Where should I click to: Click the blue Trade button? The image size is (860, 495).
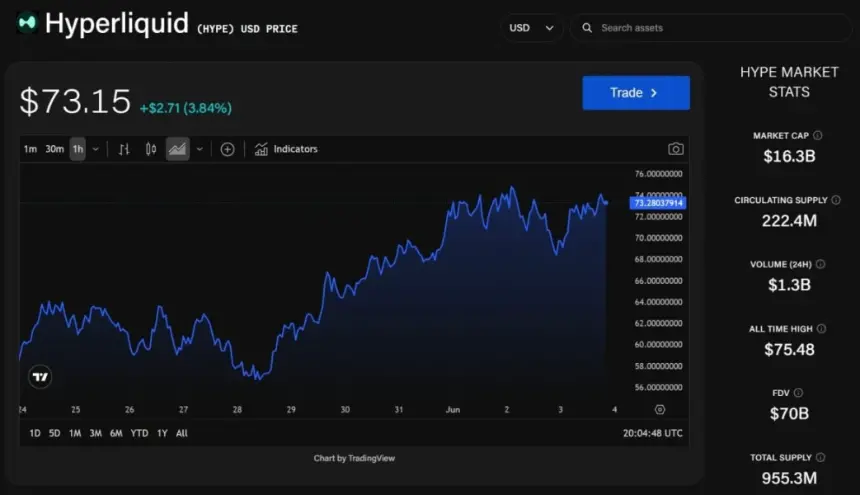click(636, 93)
